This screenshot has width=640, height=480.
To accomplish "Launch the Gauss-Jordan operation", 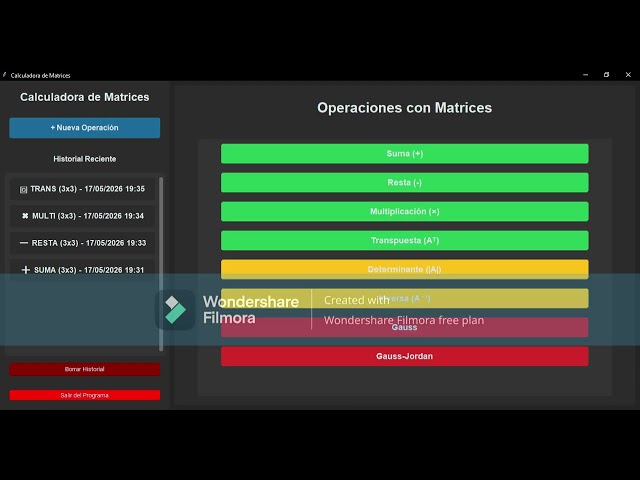I will click(x=404, y=356).
